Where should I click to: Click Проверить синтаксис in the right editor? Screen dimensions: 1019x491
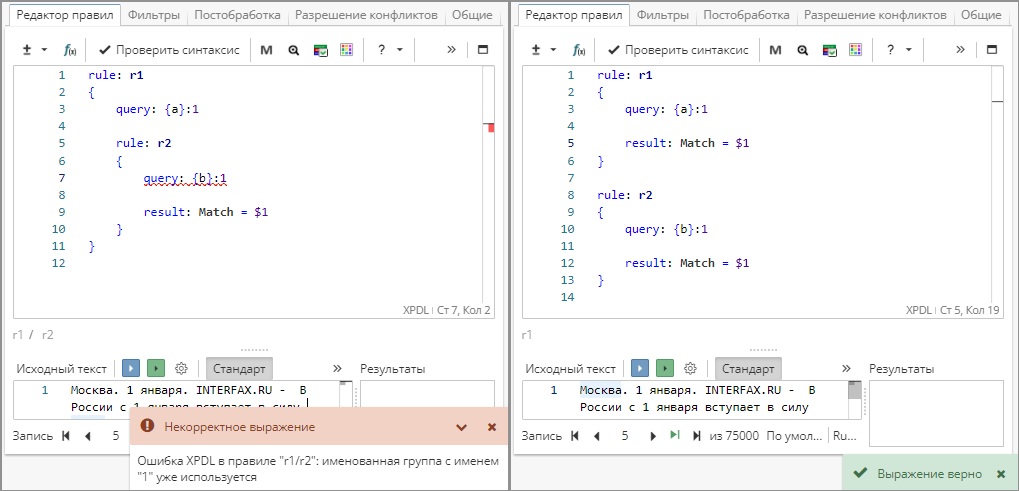click(678, 50)
